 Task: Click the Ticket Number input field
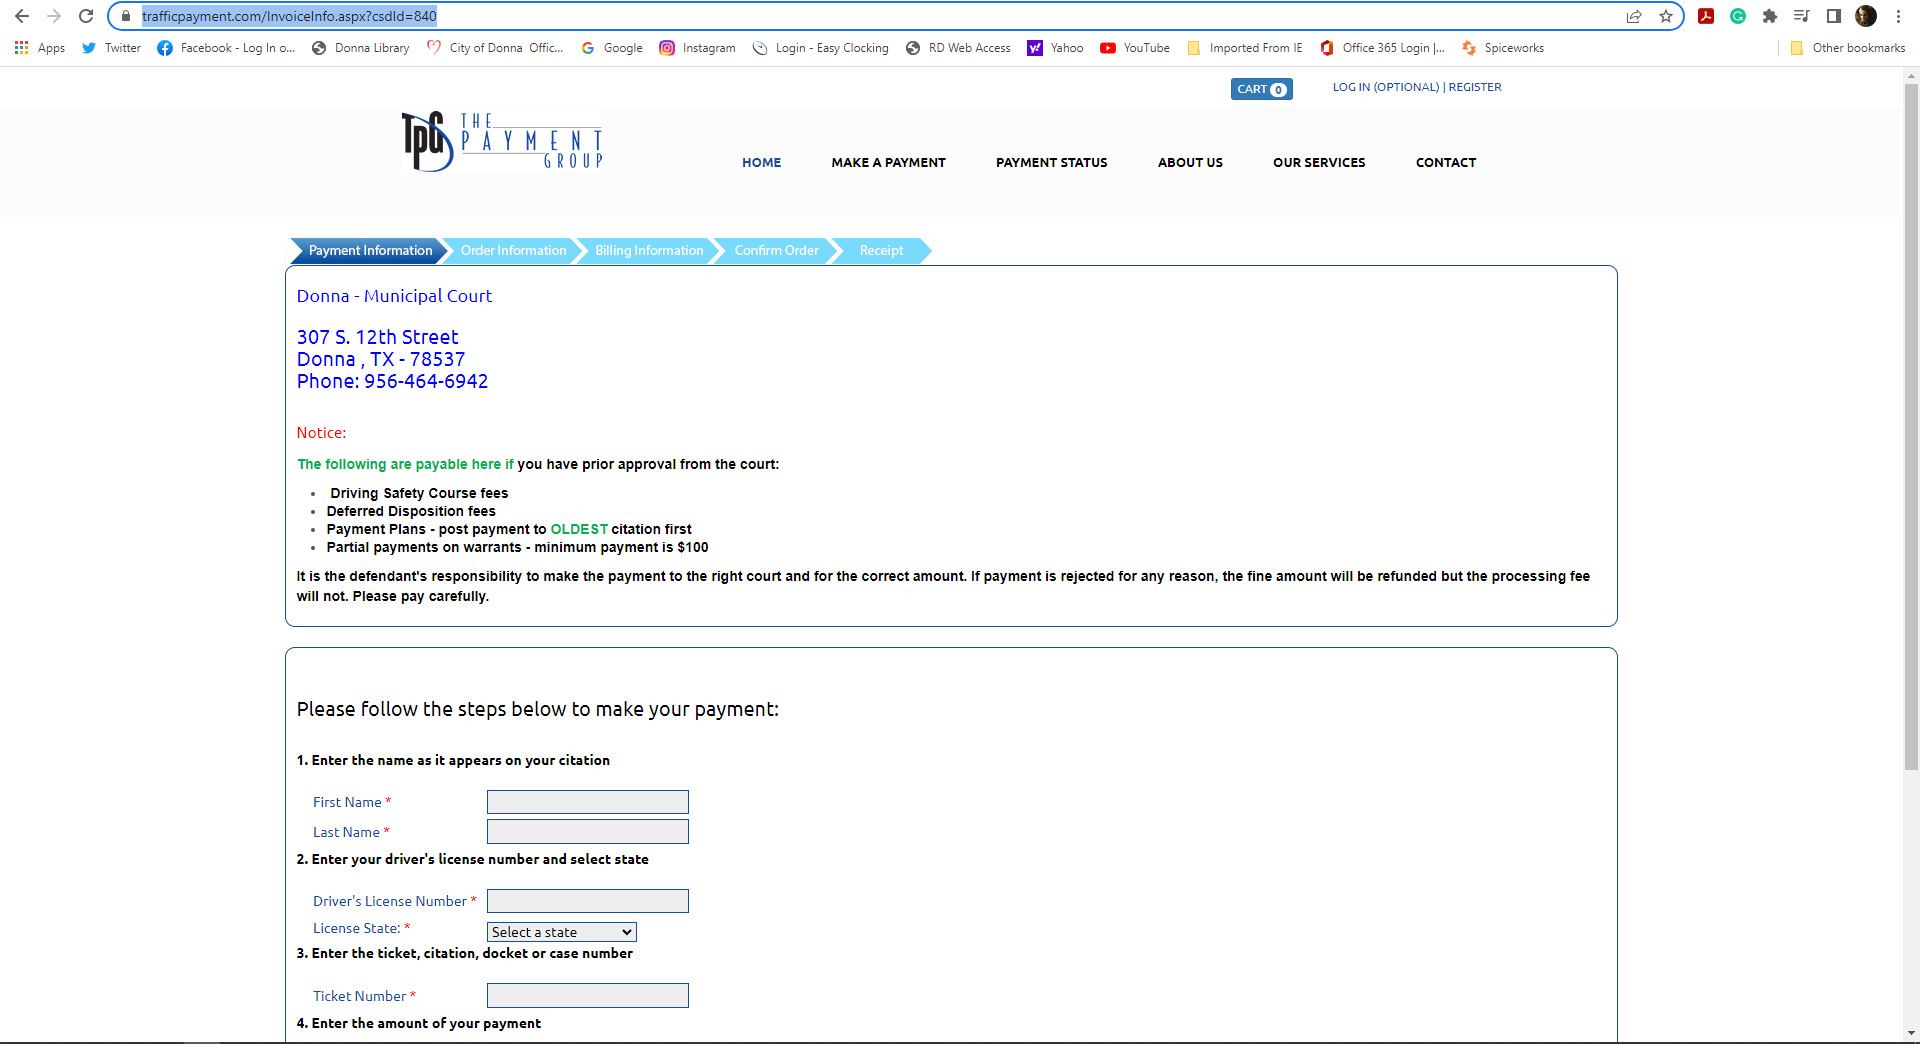point(587,995)
